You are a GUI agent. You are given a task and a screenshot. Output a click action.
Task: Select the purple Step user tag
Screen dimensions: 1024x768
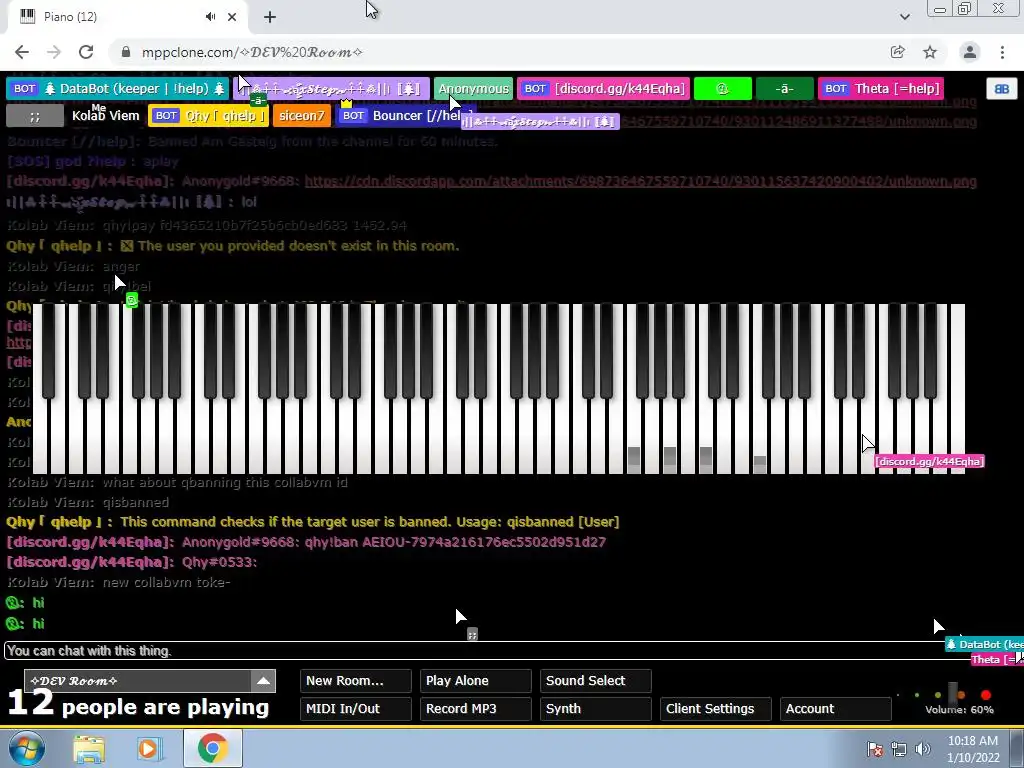(x=331, y=89)
